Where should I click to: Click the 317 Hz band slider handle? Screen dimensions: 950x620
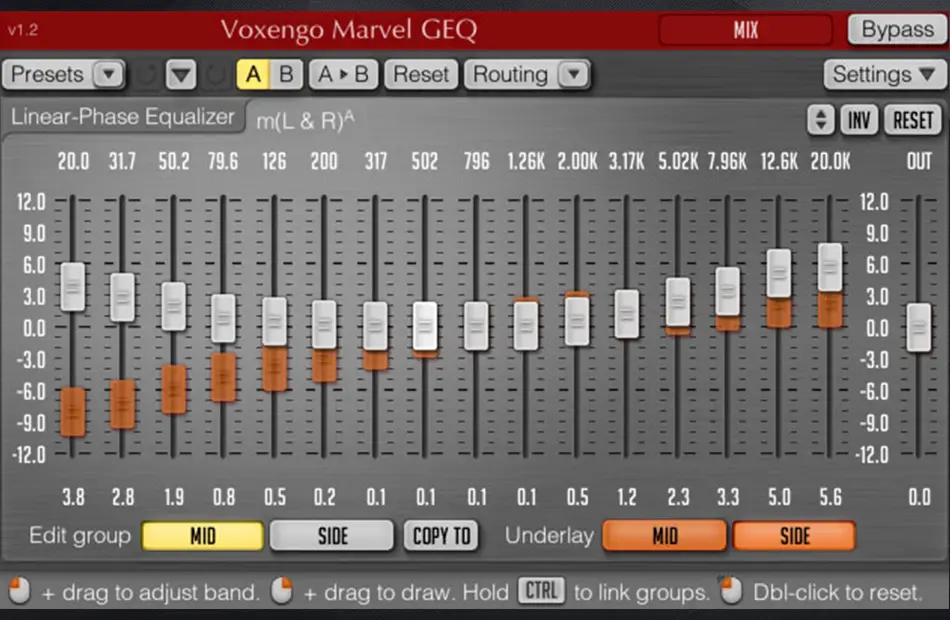[376, 325]
